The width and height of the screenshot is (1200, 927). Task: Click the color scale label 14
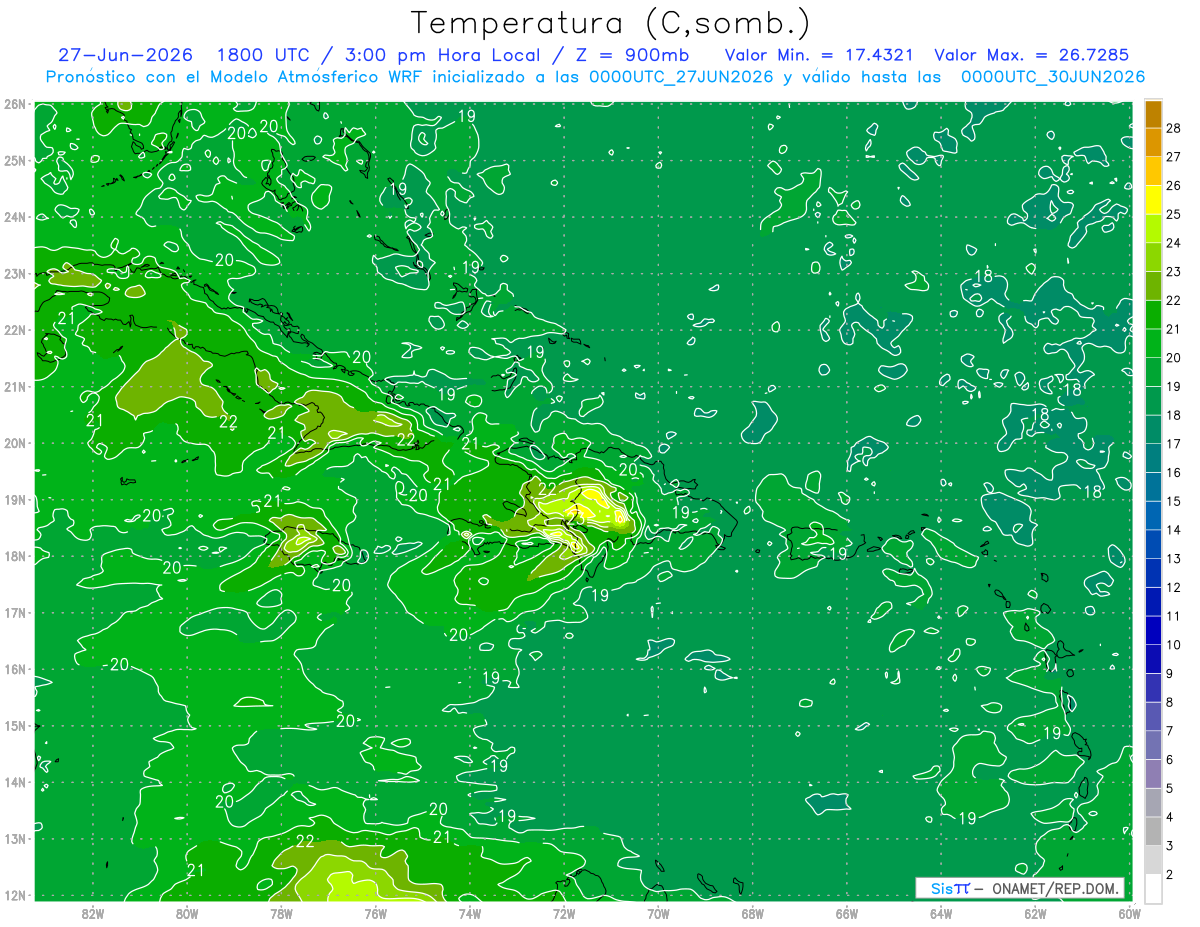(1174, 530)
